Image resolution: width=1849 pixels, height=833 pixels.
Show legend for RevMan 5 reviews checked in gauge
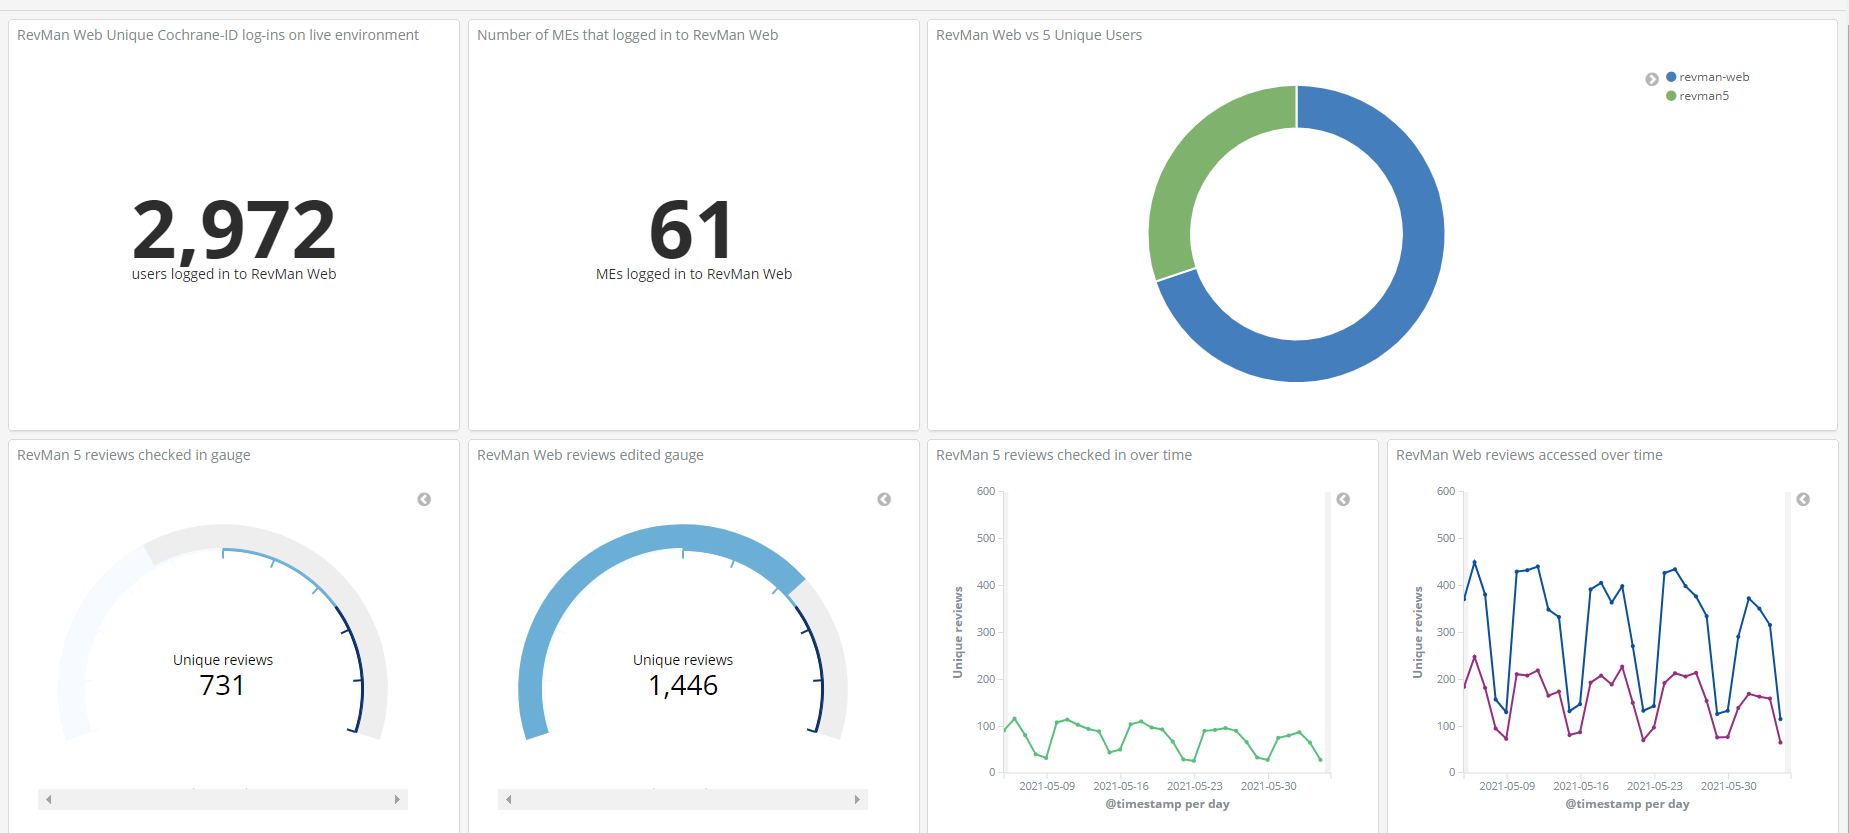pyautogui.click(x=424, y=499)
